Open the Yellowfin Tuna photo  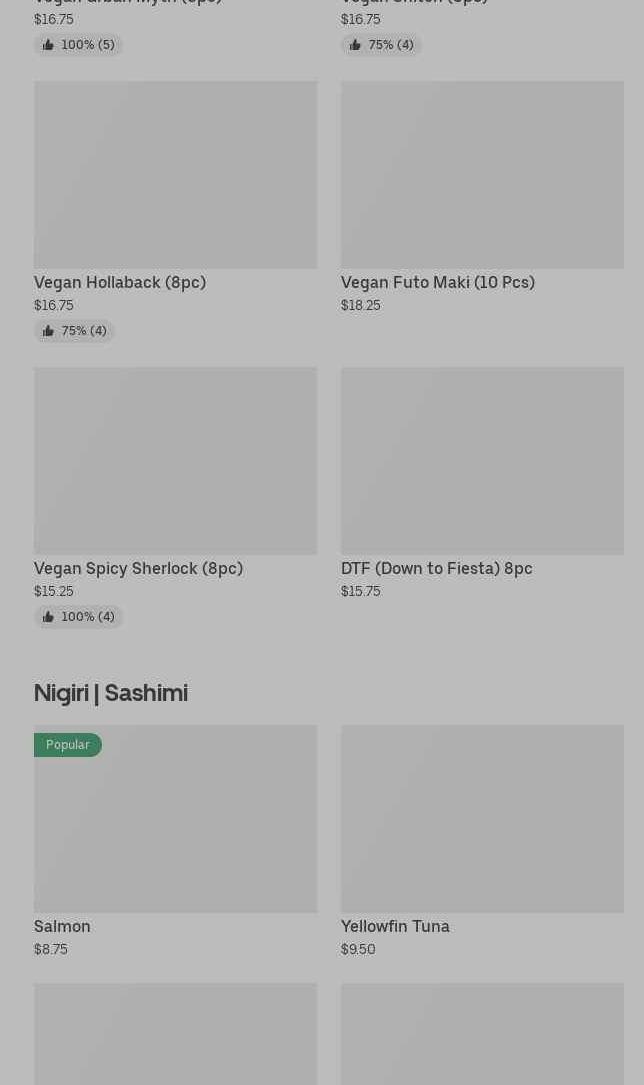click(482, 819)
